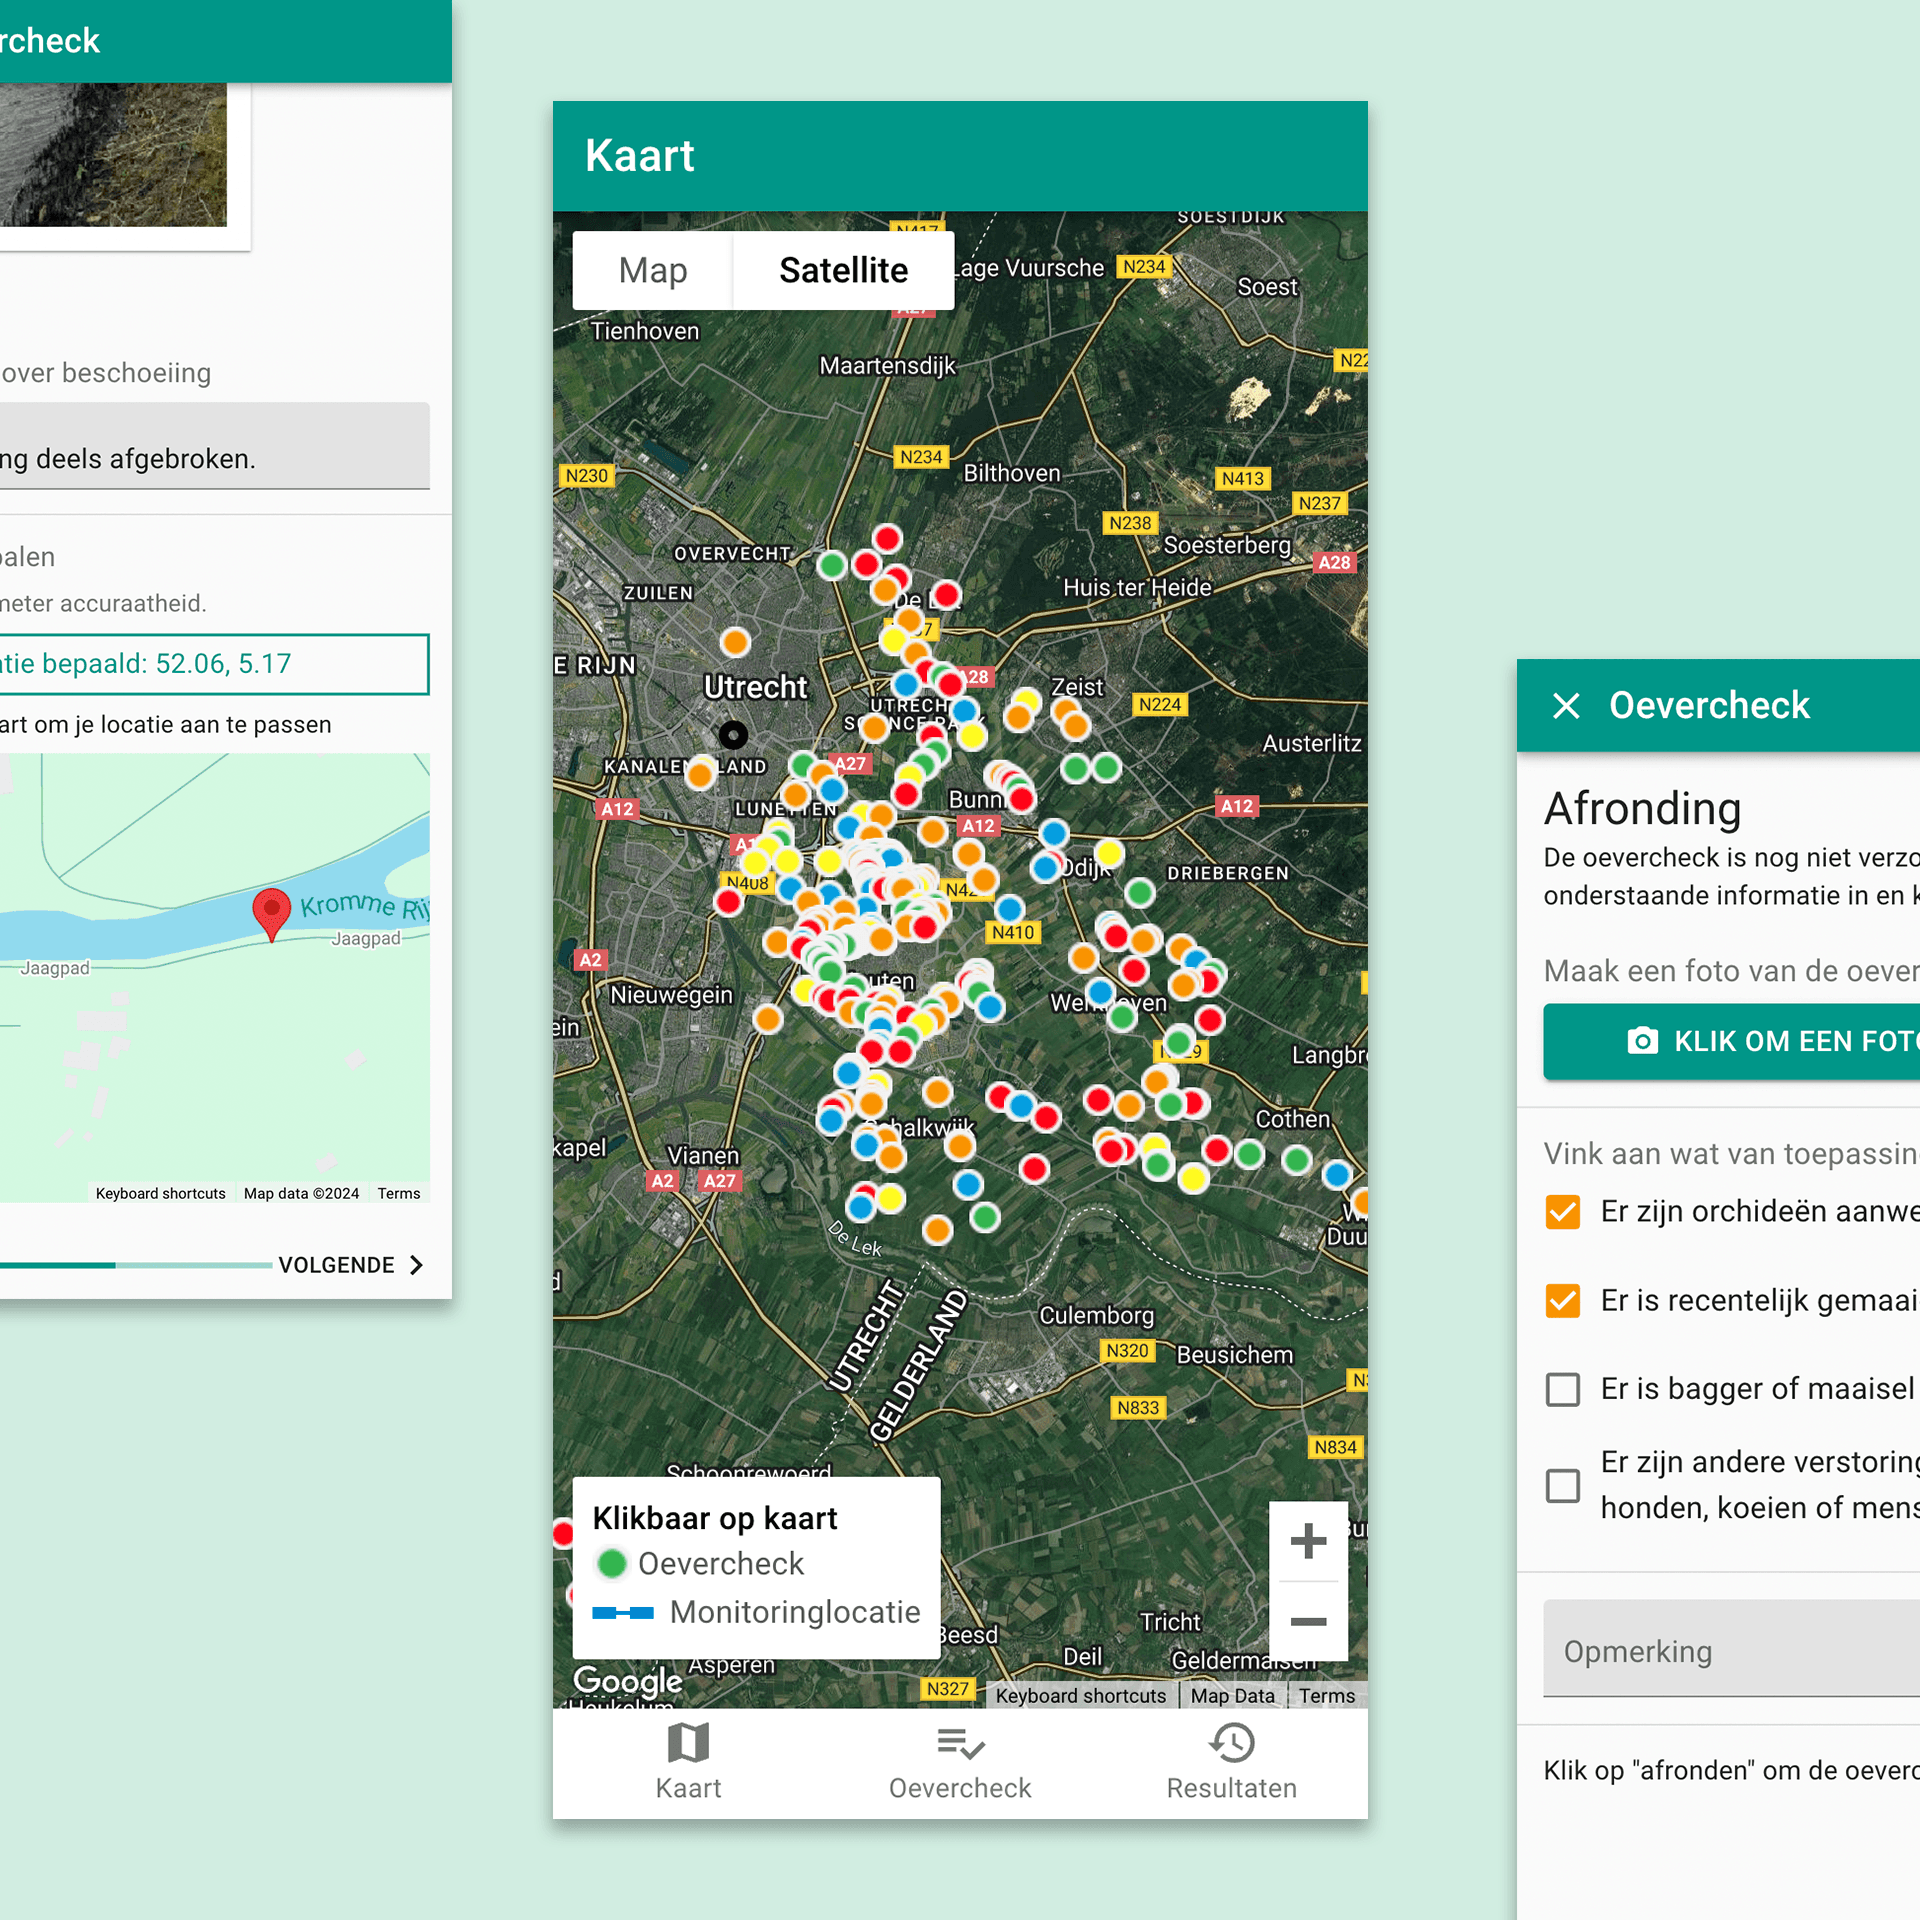Open the Resultaten history icon

[1232, 1743]
